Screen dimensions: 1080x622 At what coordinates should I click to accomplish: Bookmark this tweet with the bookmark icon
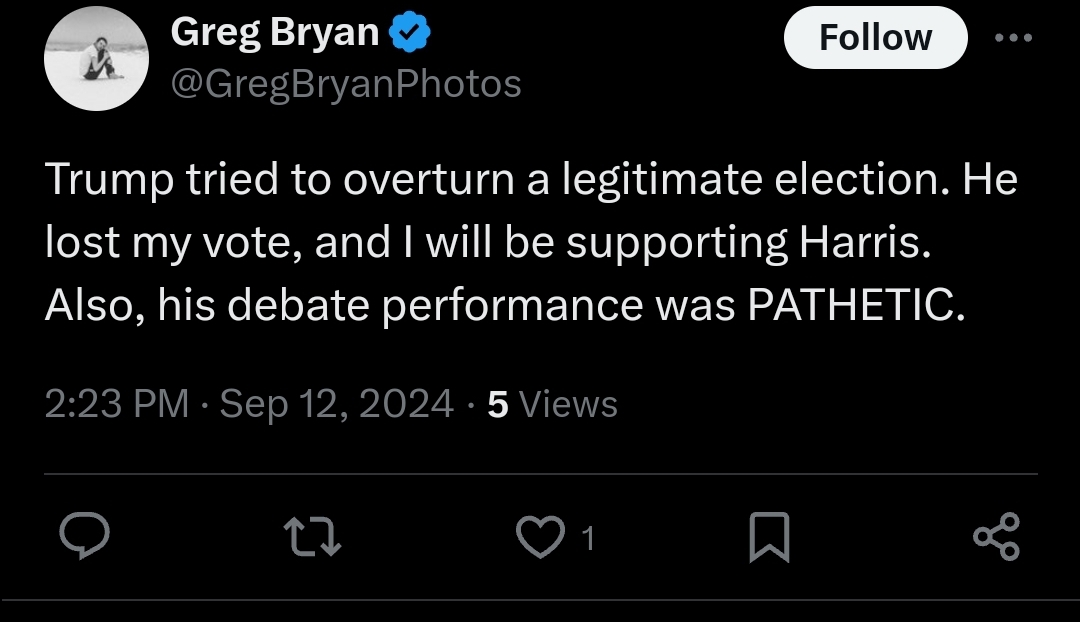(x=769, y=537)
